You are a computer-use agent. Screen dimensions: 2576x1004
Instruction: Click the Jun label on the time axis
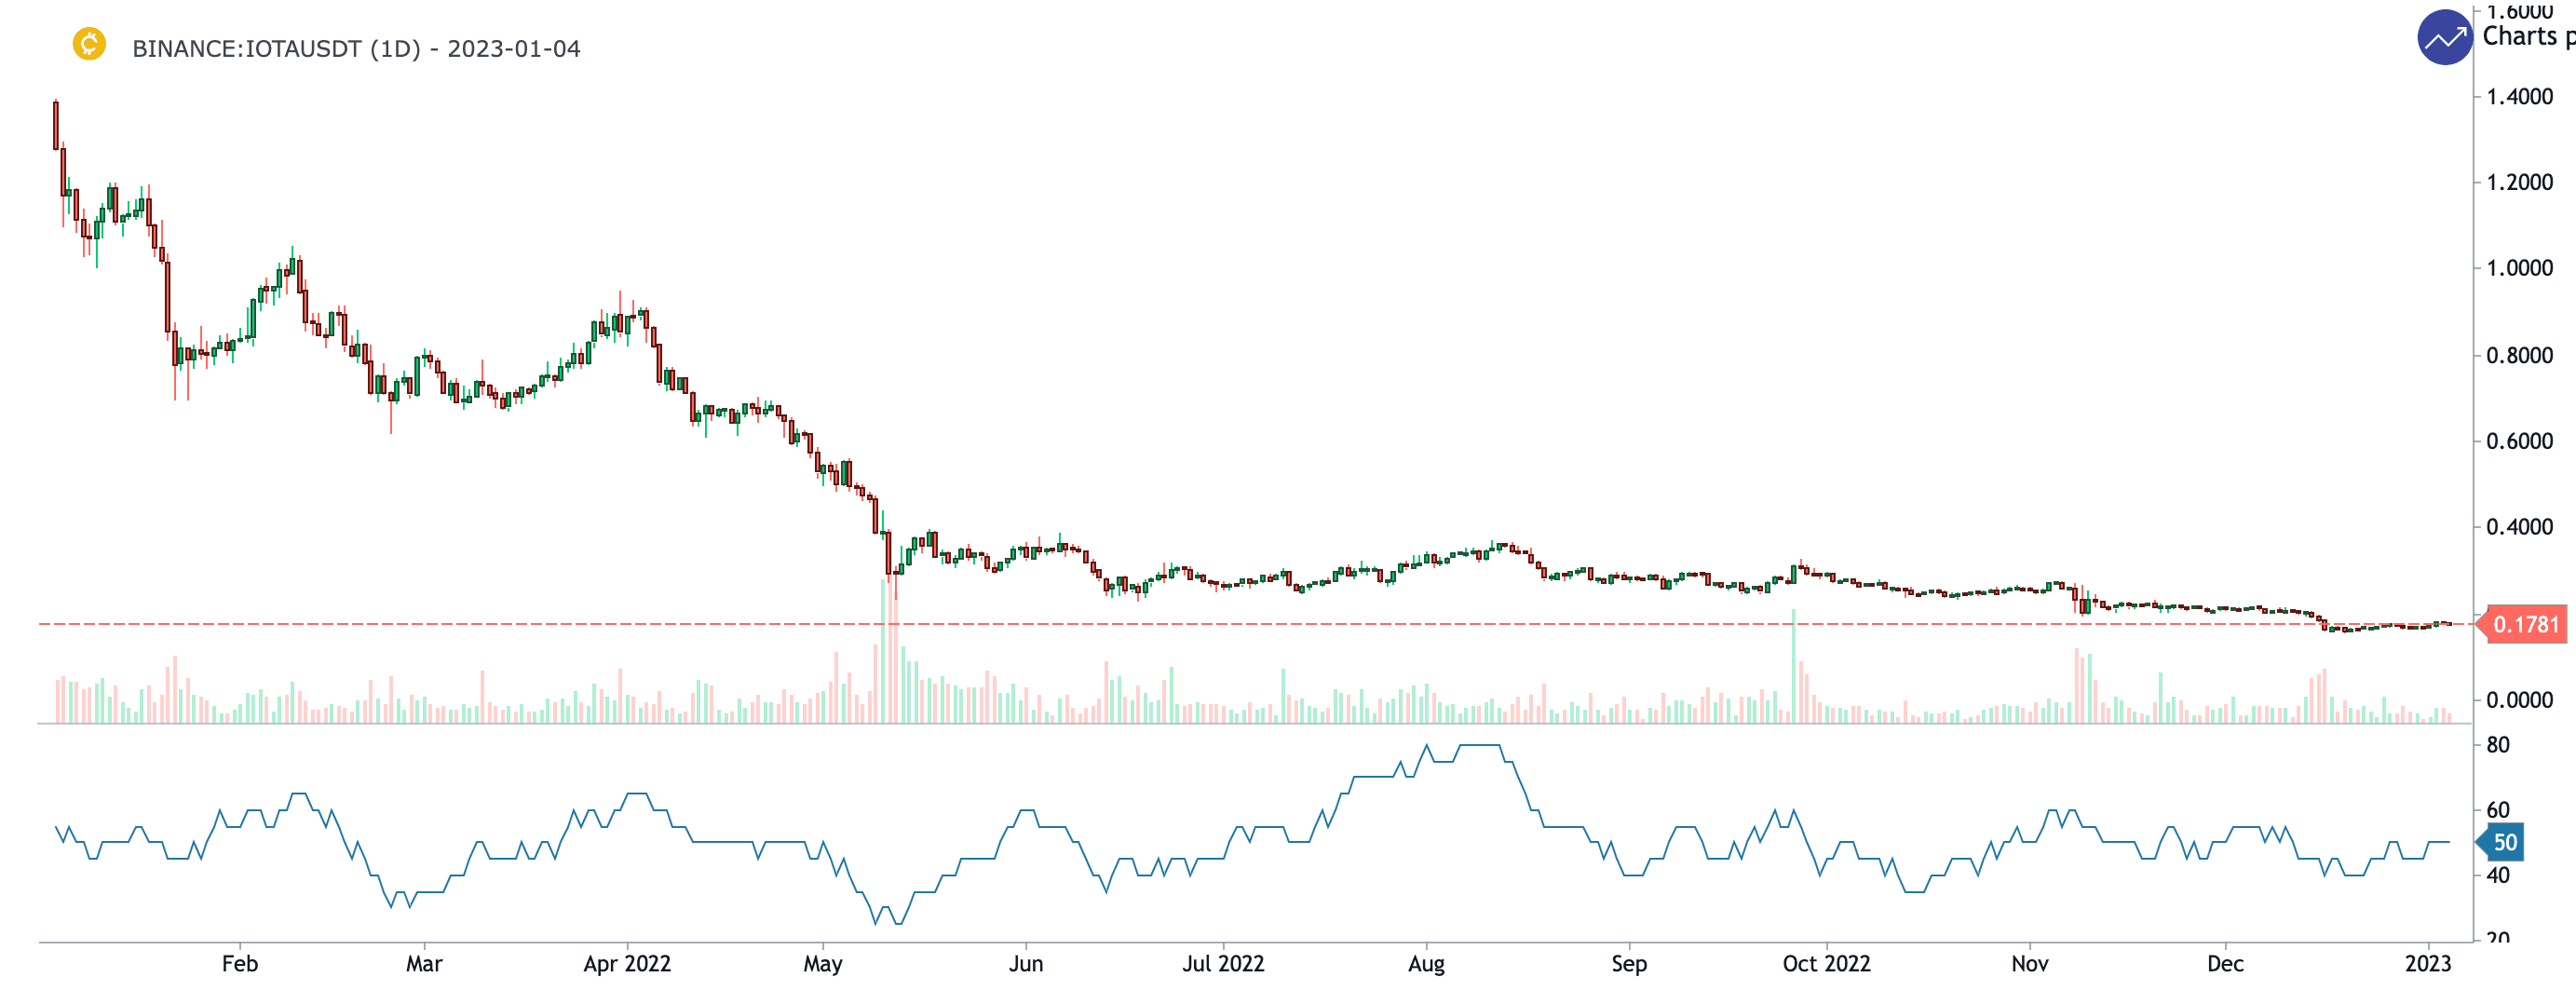point(1026,964)
